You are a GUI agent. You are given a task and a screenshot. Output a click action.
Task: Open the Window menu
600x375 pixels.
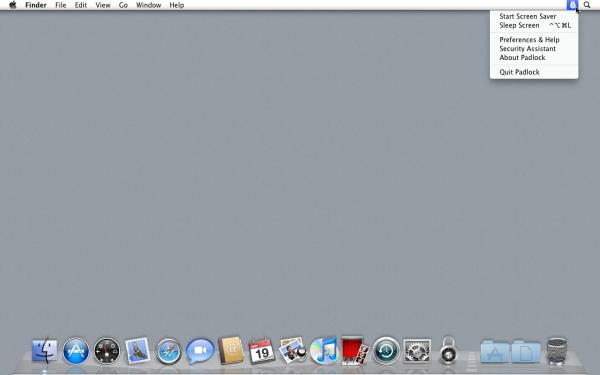(x=148, y=5)
